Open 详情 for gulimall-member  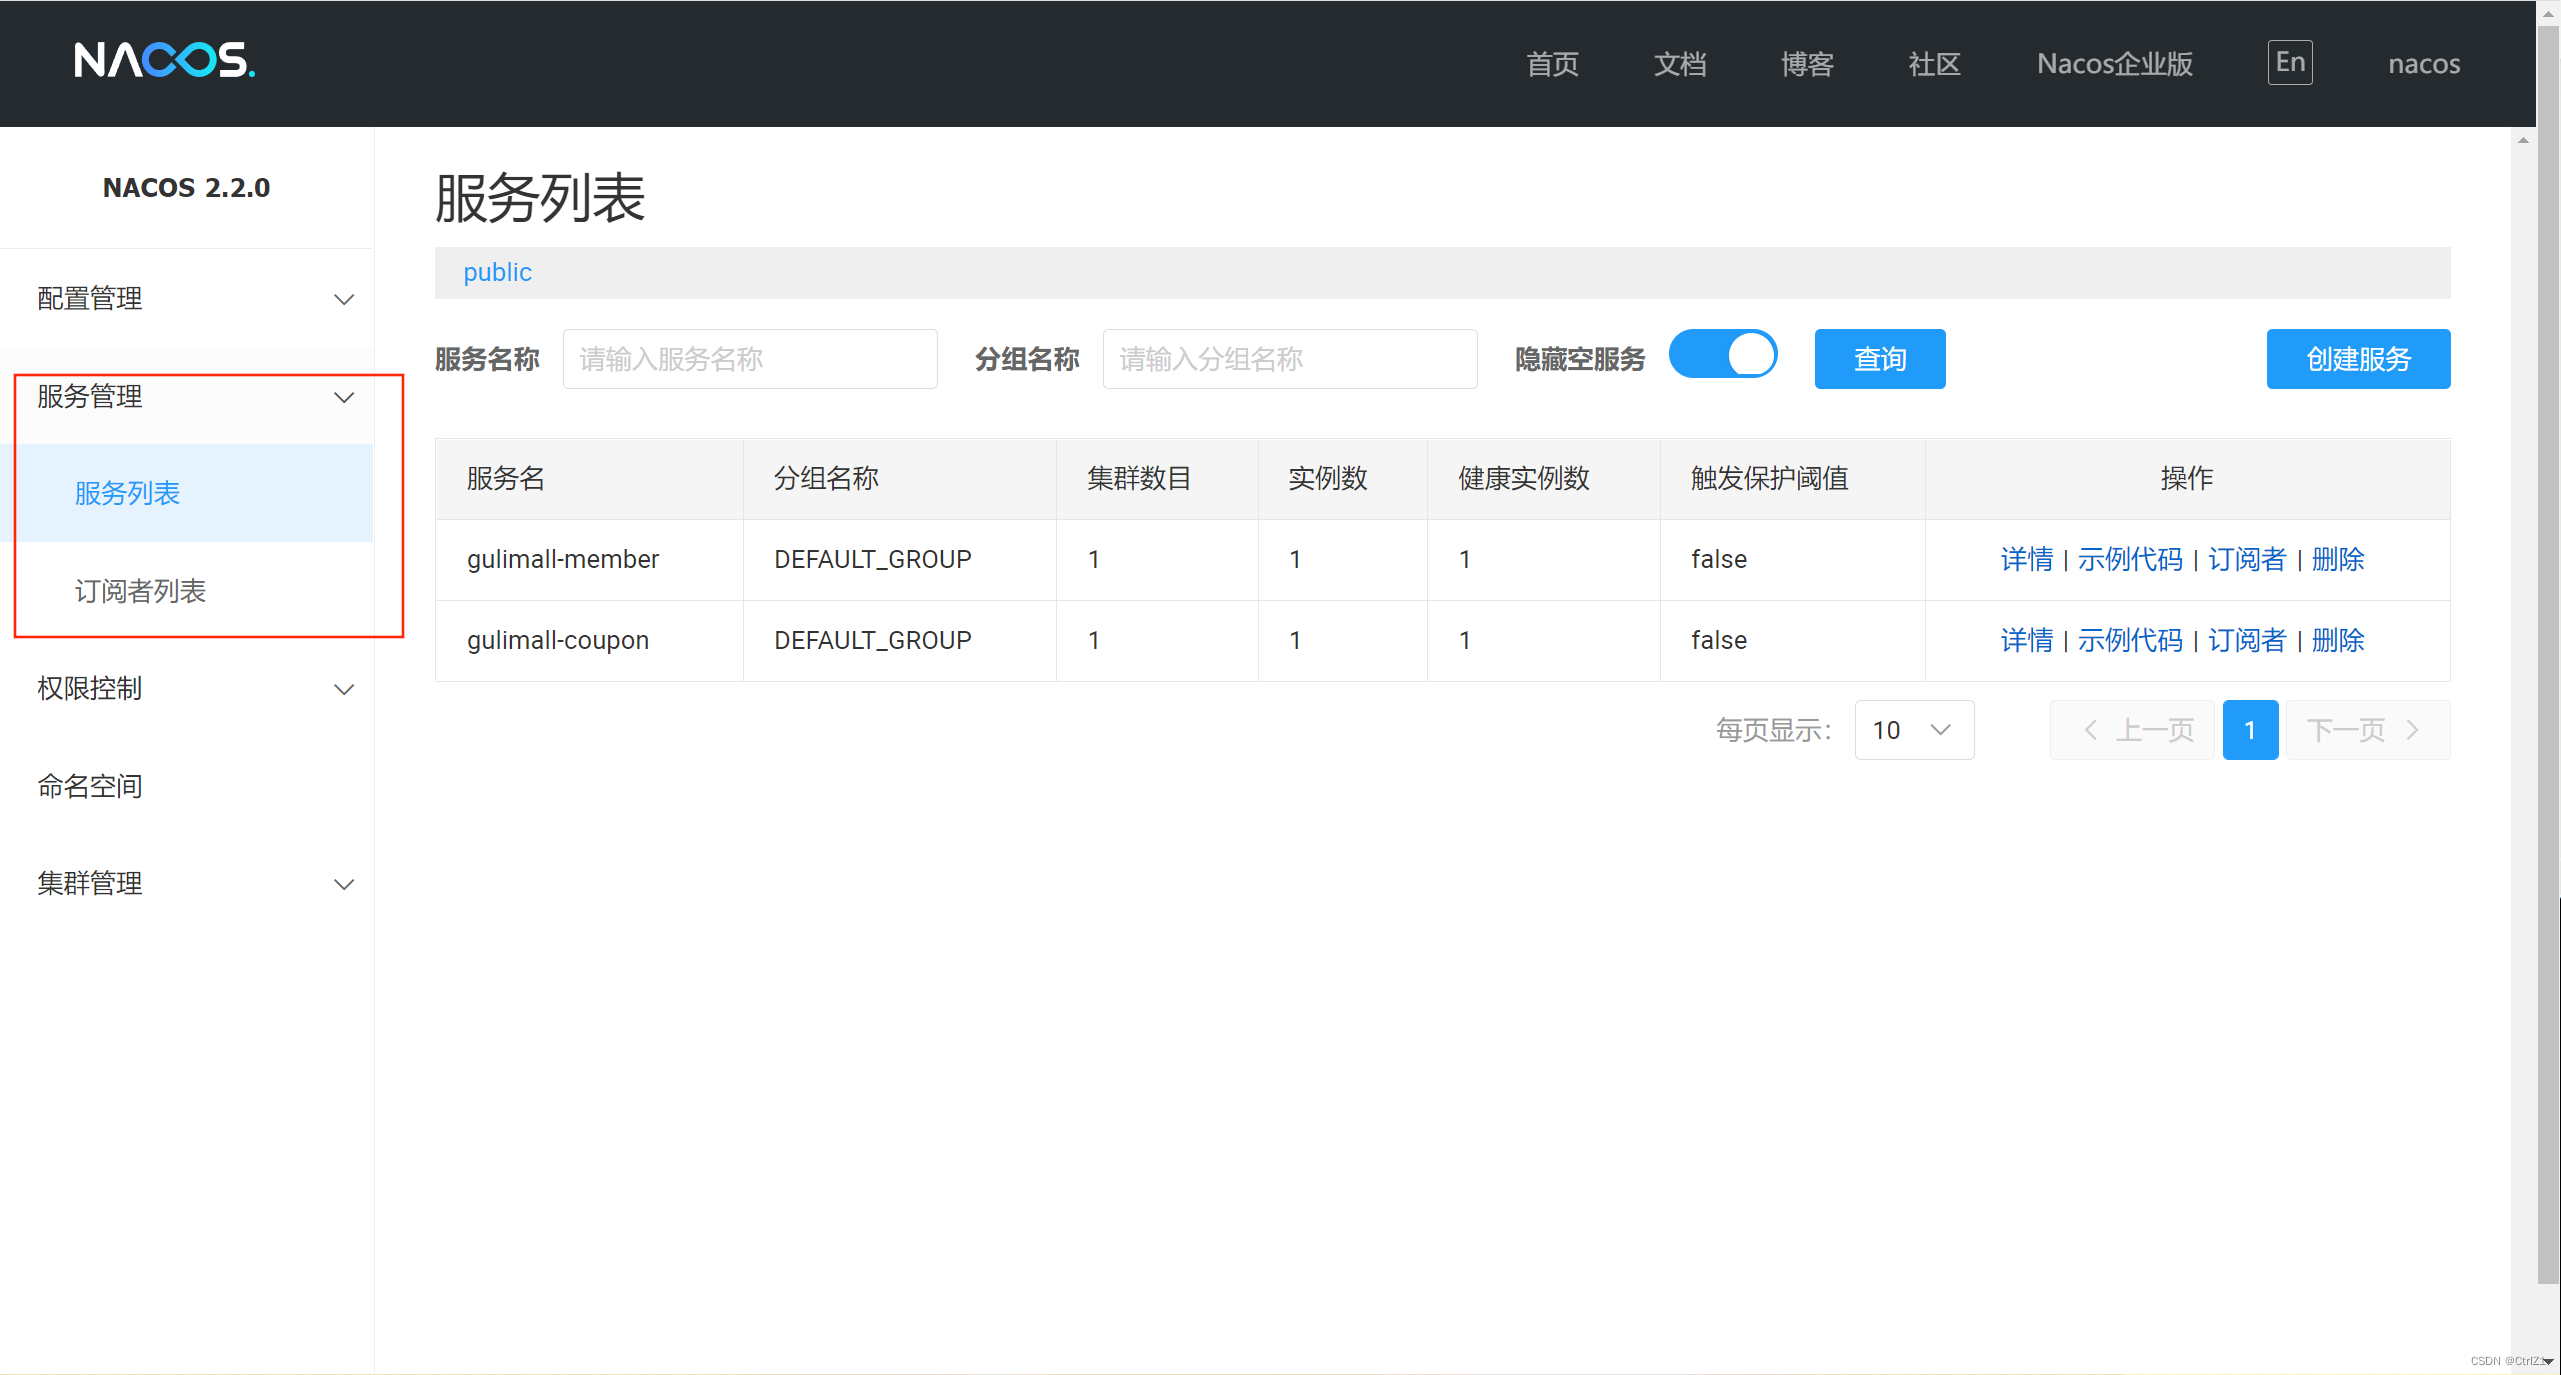[x=2026, y=560]
